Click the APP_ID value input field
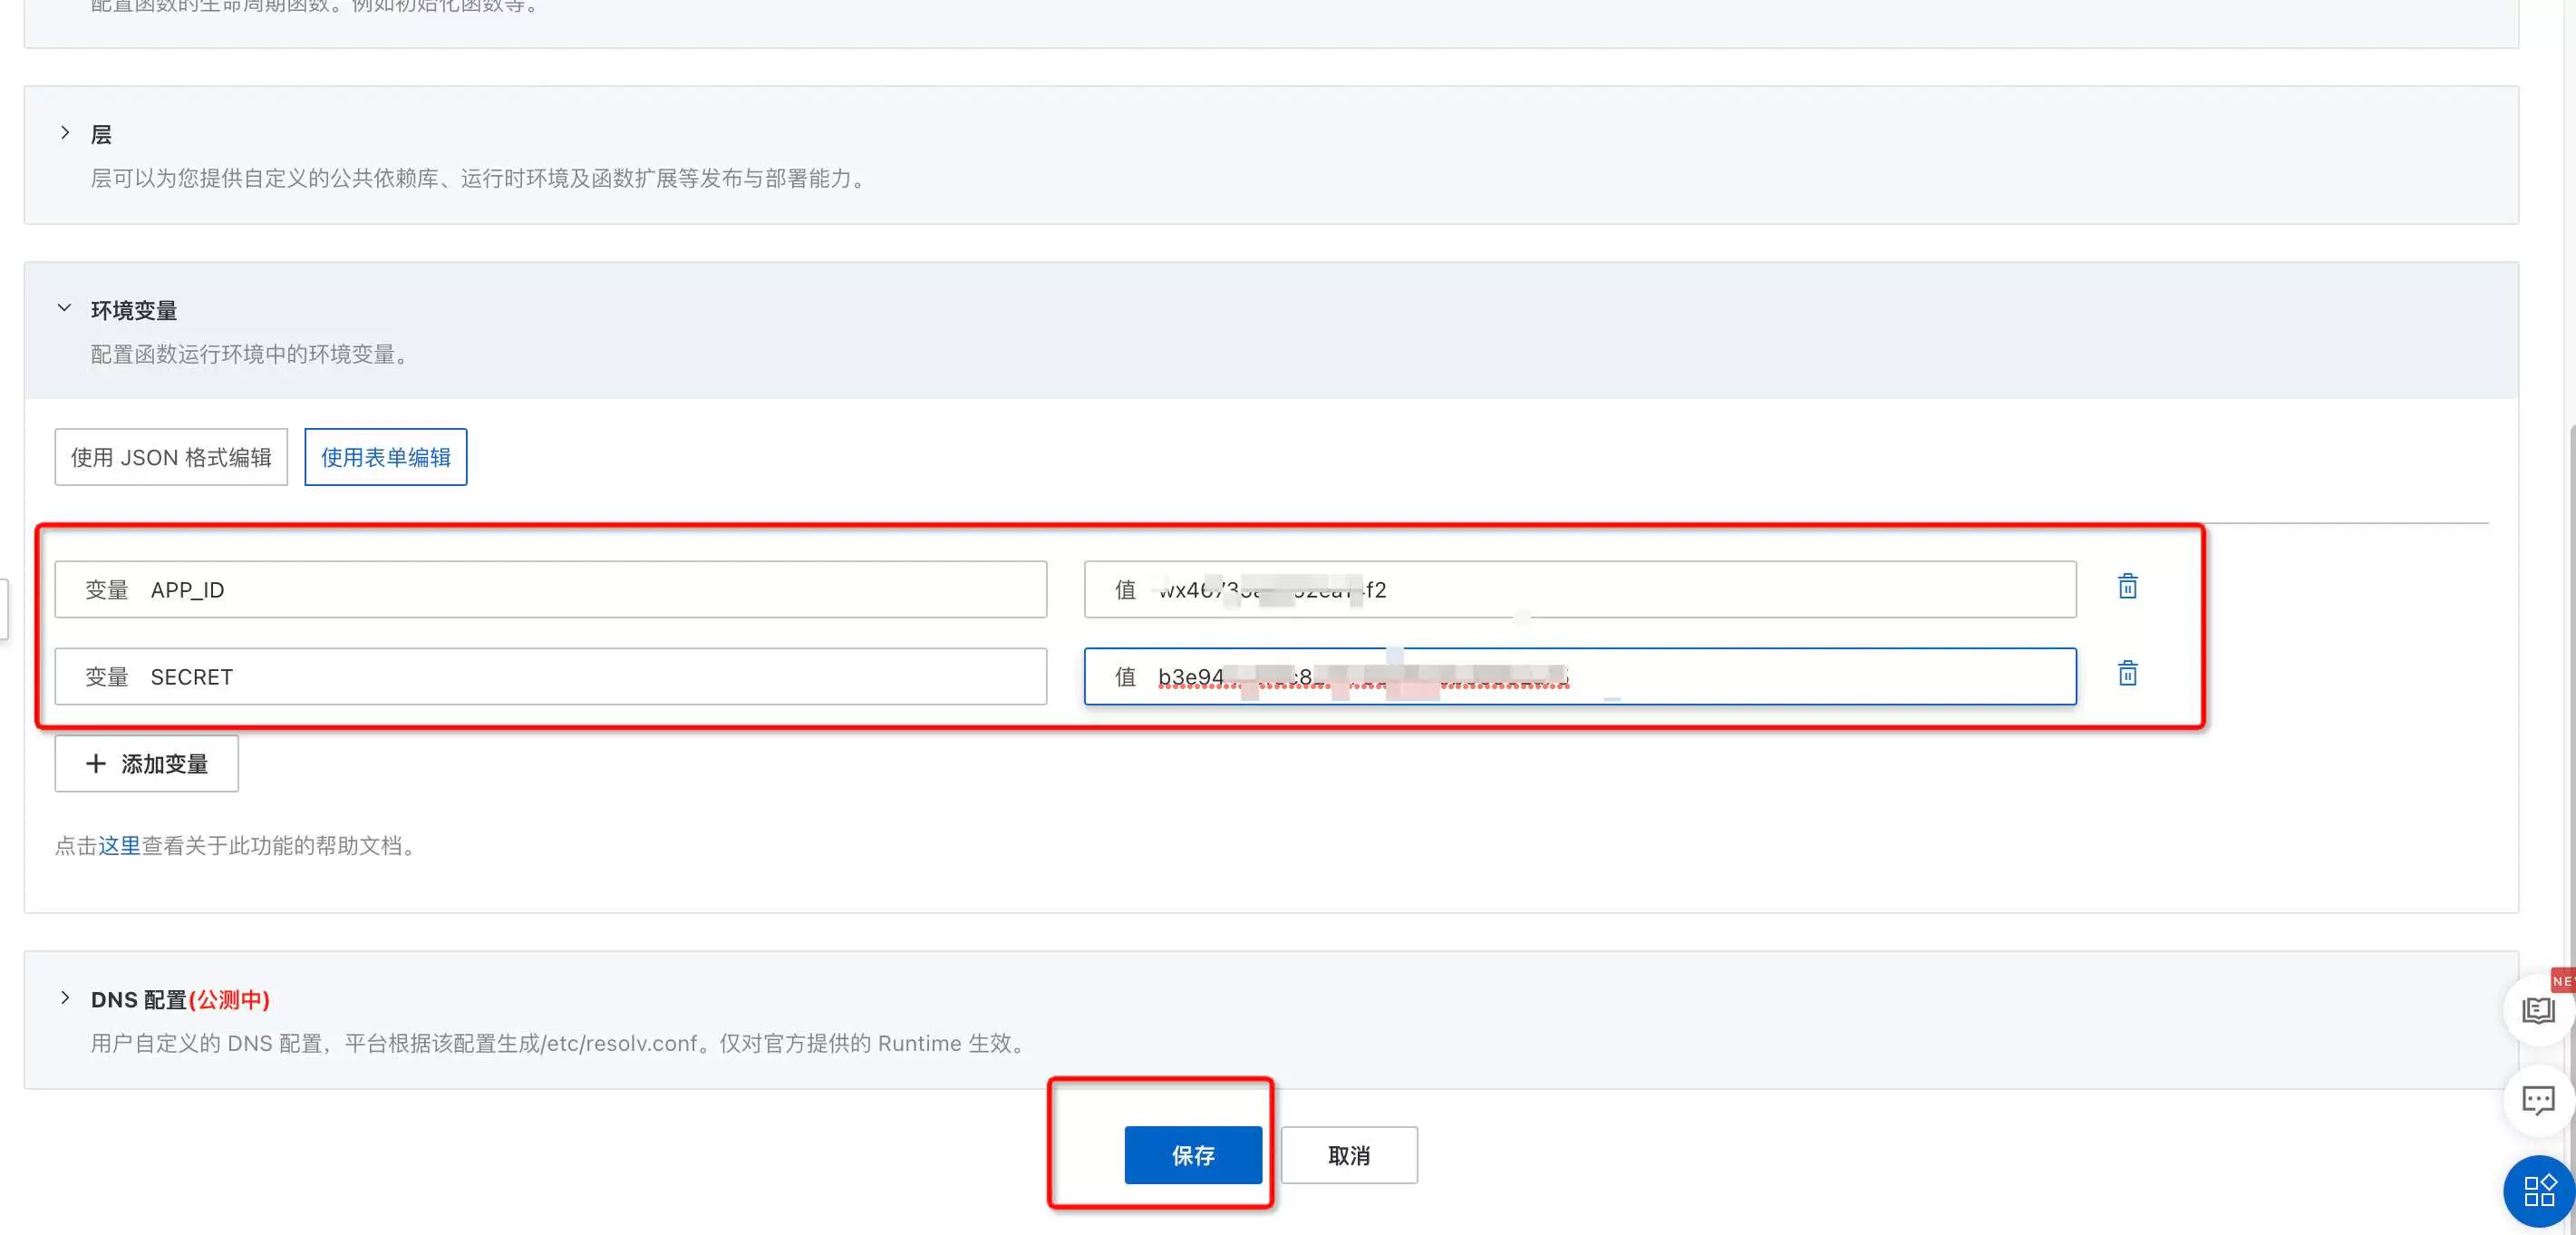Screen dimensions: 2576x1235 click(1580, 589)
